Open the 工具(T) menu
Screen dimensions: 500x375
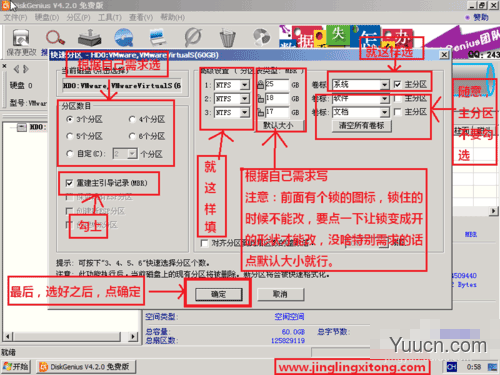pos(110,17)
